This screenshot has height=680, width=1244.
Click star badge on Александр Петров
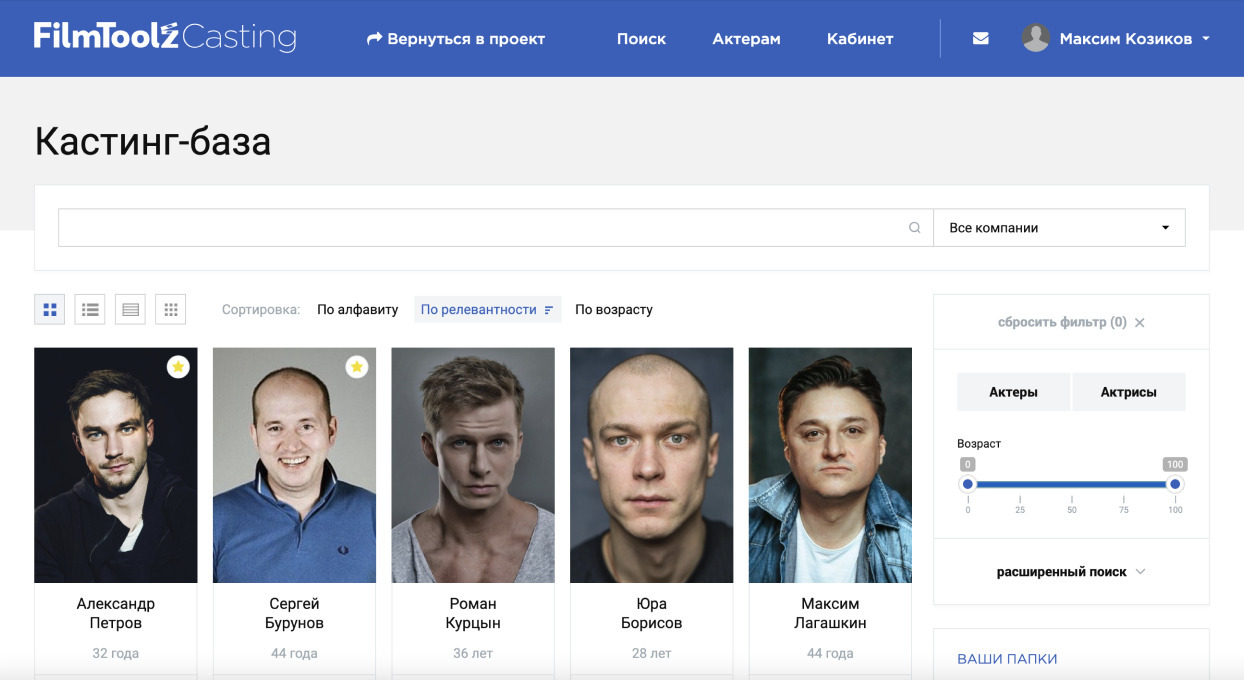pos(178,367)
